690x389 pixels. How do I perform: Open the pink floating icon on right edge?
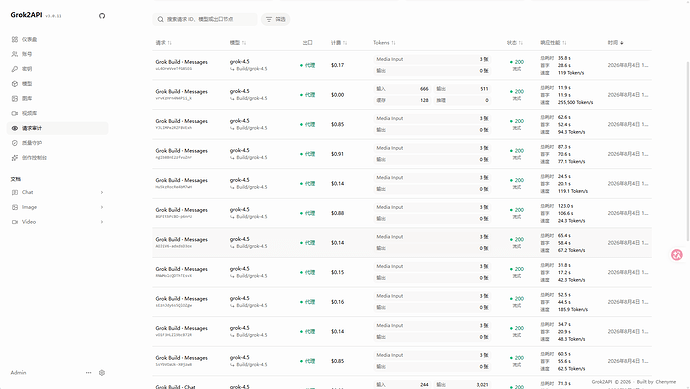pyautogui.click(x=677, y=254)
